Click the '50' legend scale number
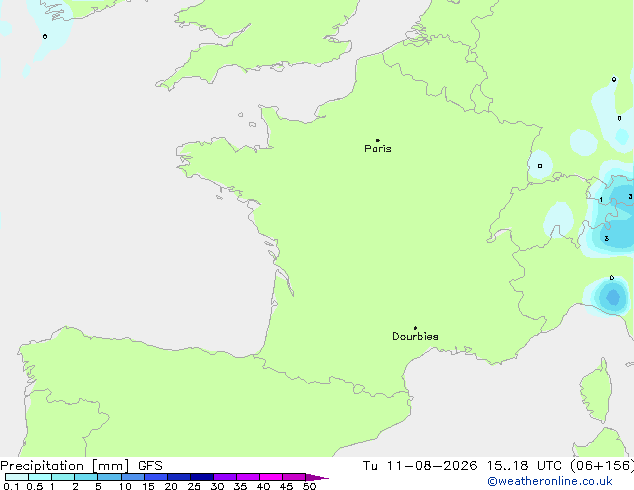This screenshot has height=490, width=634. point(309,486)
